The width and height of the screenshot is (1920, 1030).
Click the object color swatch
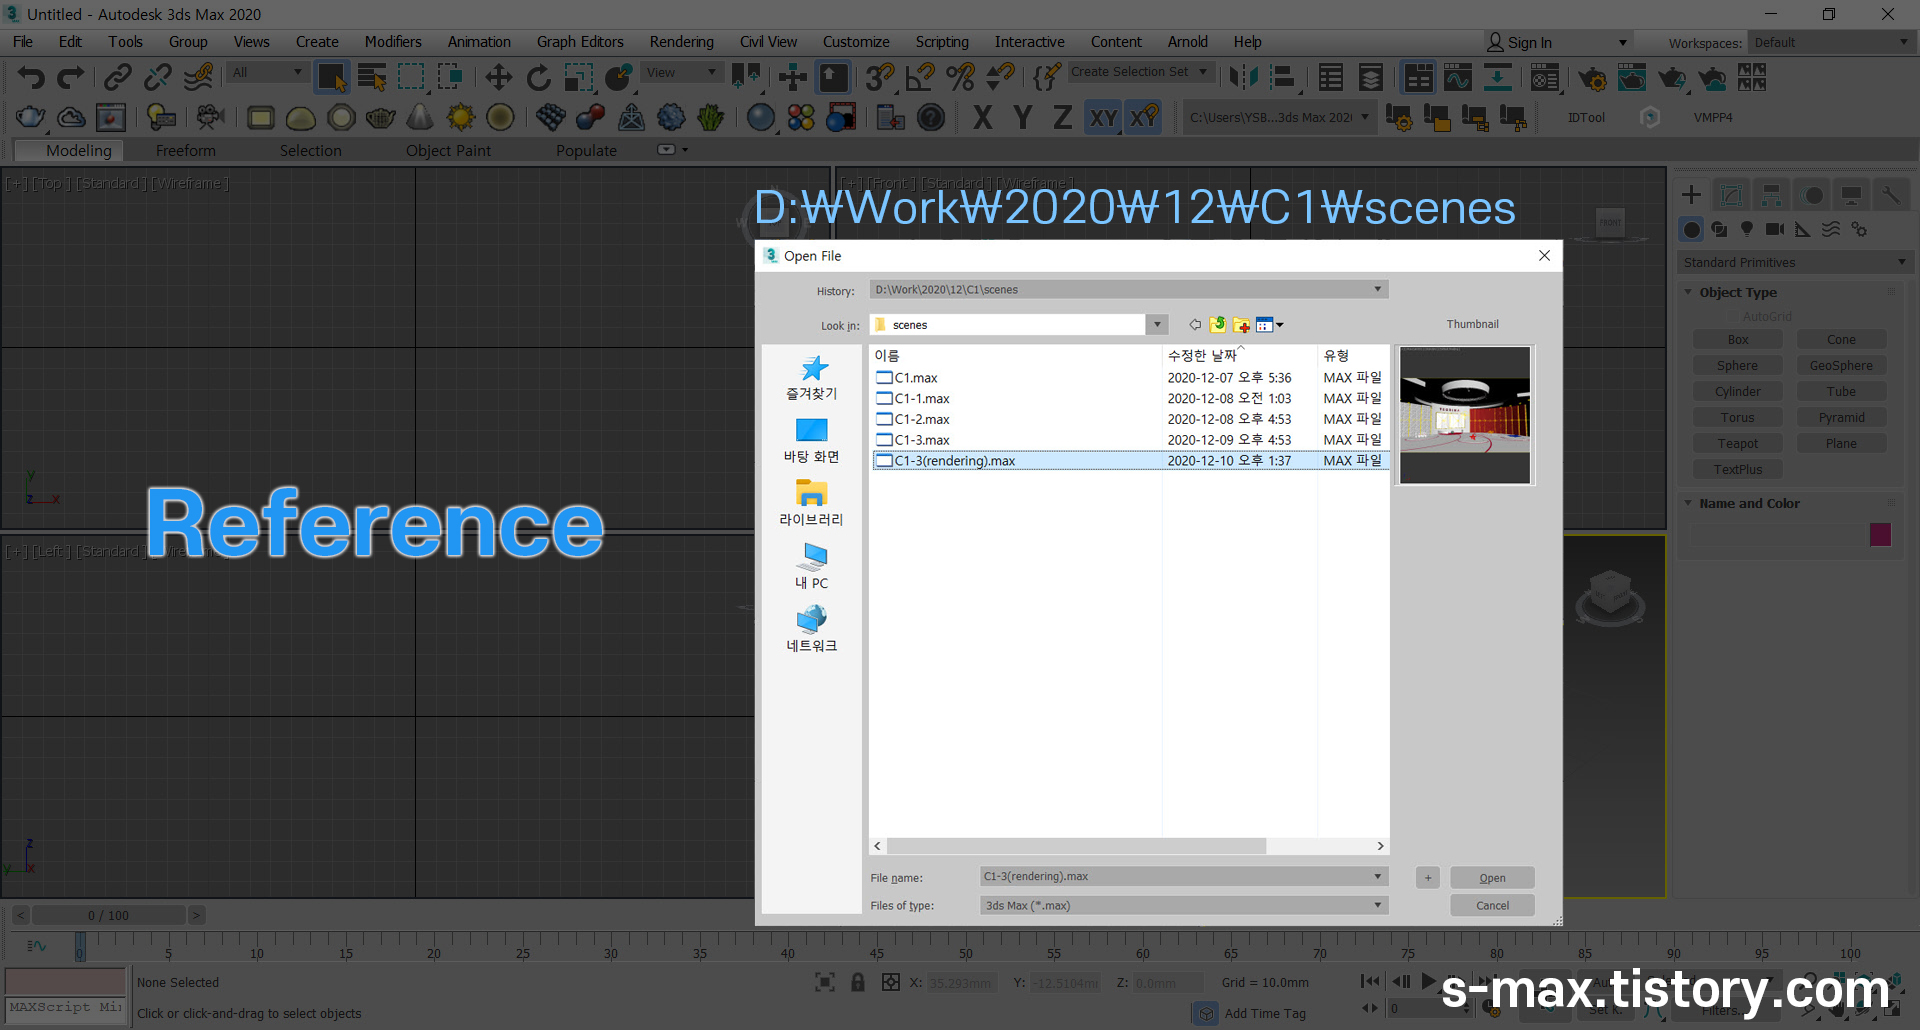[x=1880, y=535]
